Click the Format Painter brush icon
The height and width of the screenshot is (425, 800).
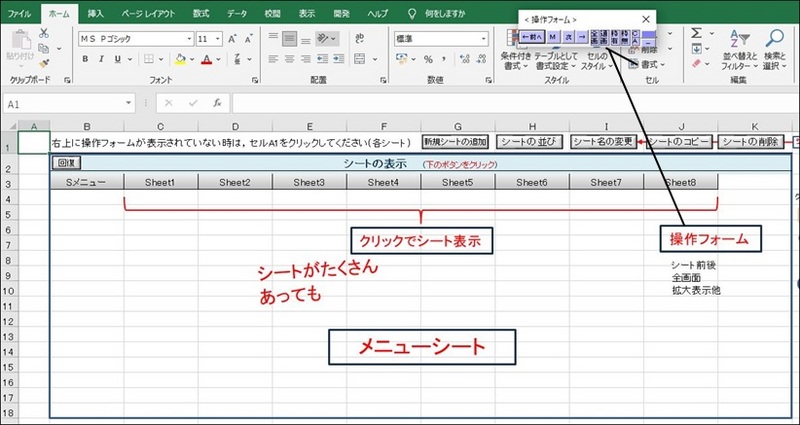(x=45, y=62)
